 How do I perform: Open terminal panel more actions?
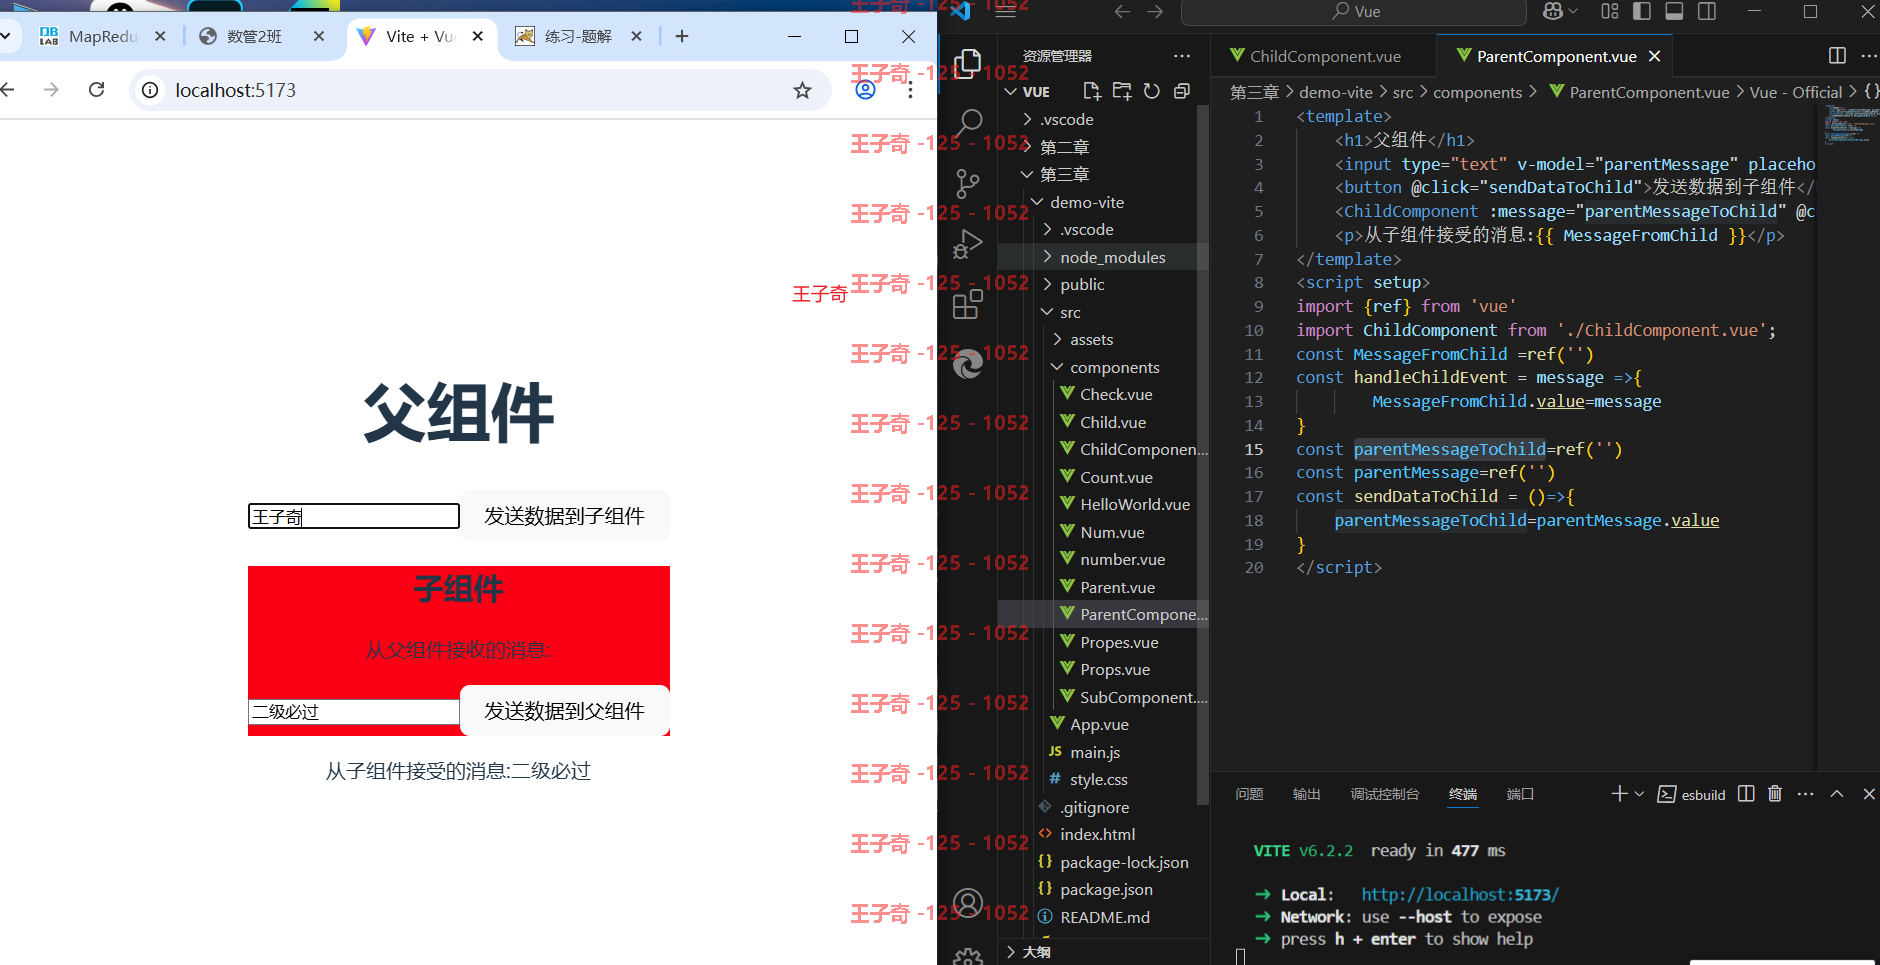1805,794
